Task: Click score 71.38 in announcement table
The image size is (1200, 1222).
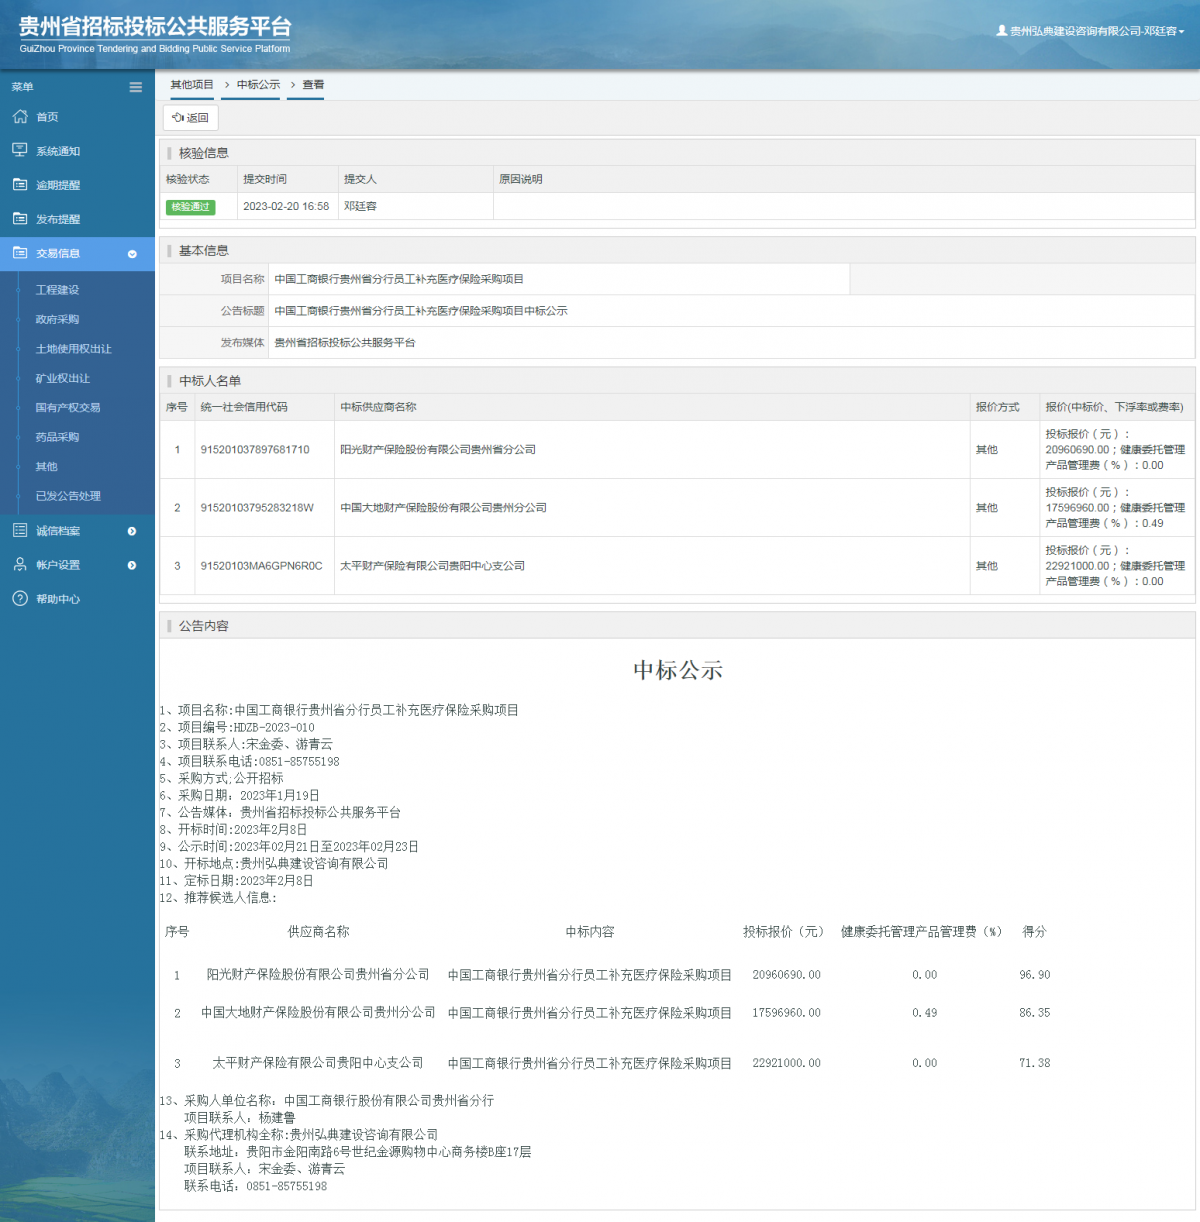Action: pos(1035,1063)
